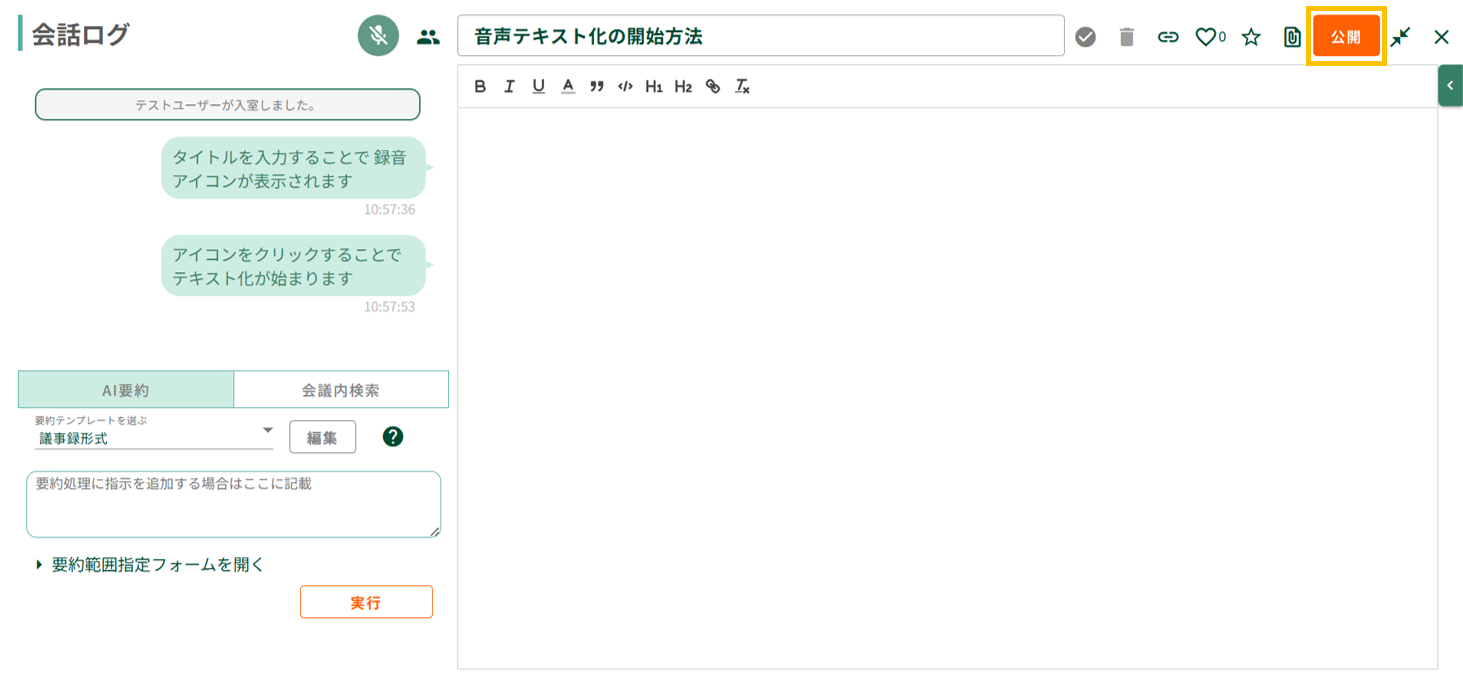1463x688 pixels.
Task: Click the trash delete icon
Action: (x=1127, y=37)
